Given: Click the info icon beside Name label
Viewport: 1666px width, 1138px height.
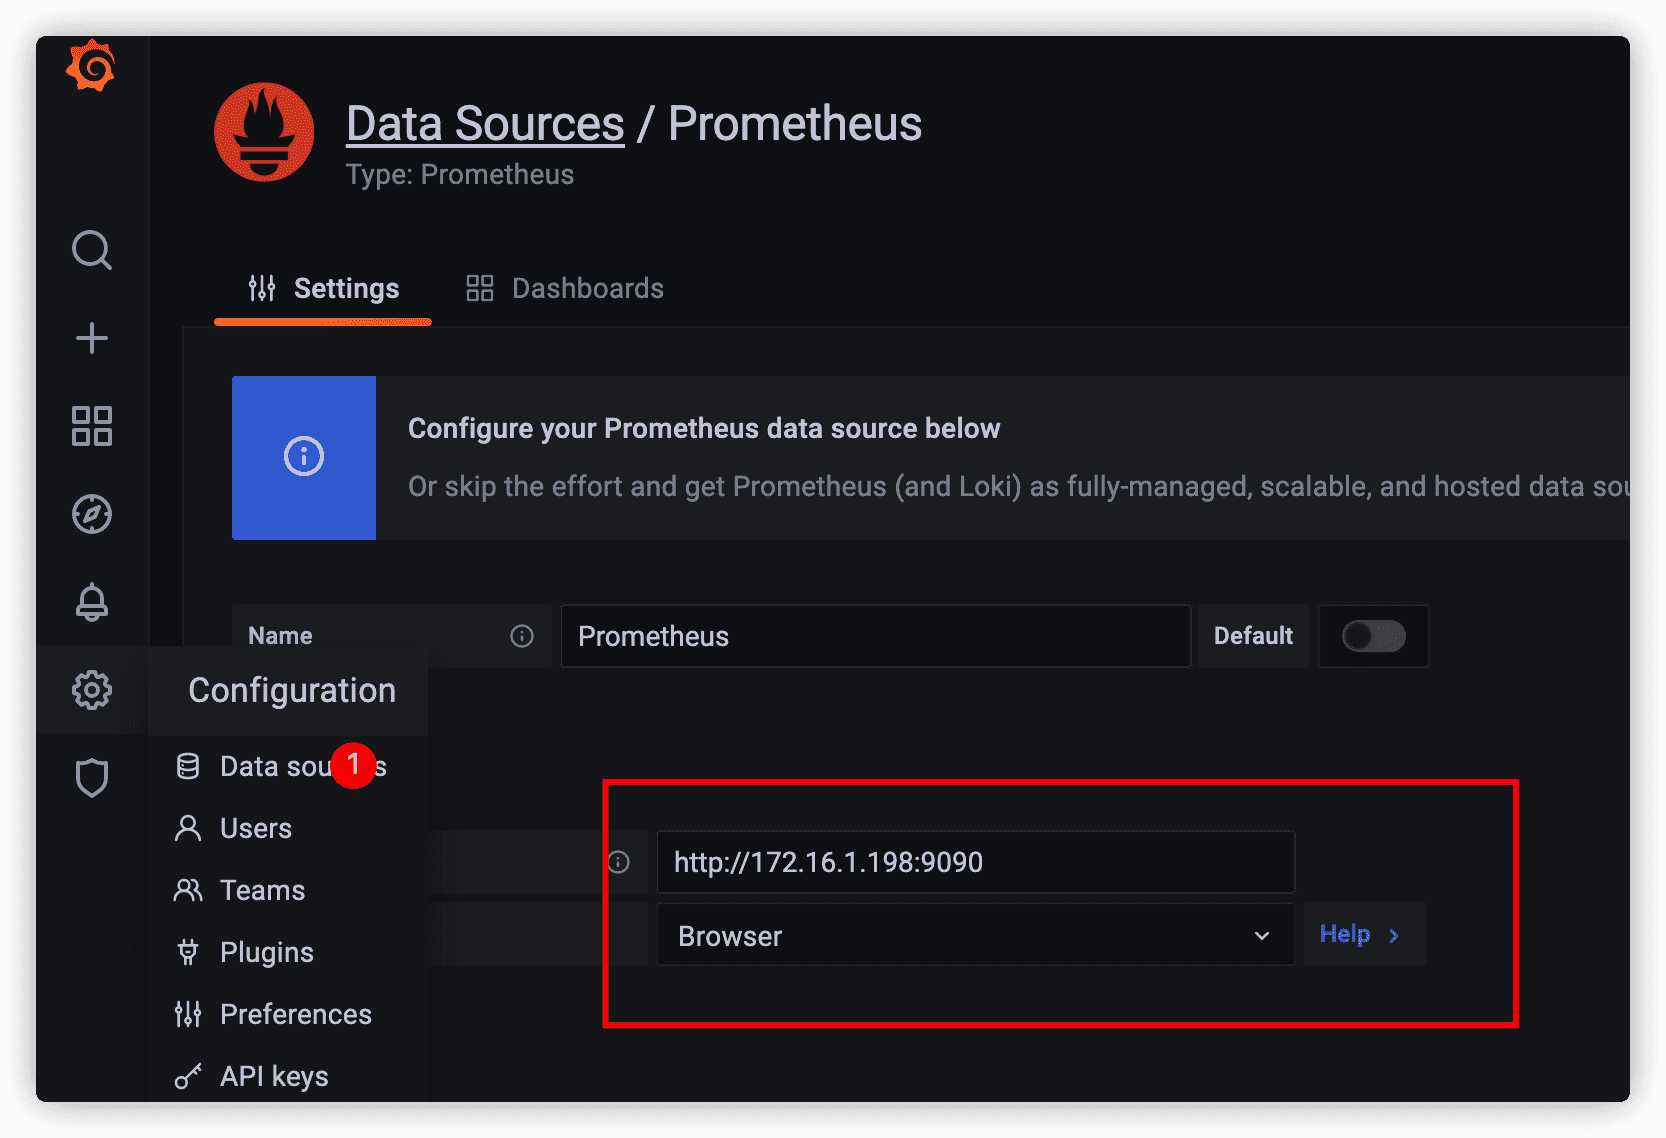Looking at the screenshot, I should 522,636.
